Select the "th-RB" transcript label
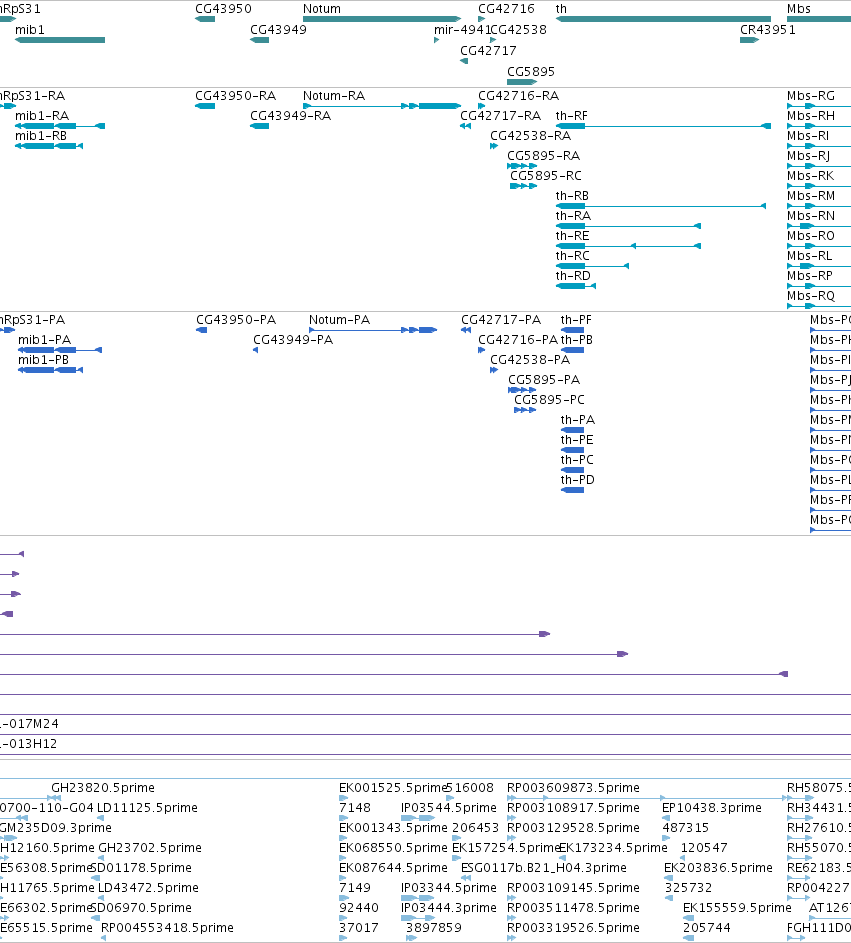The width and height of the screenshot is (851, 943). pos(573,196)
